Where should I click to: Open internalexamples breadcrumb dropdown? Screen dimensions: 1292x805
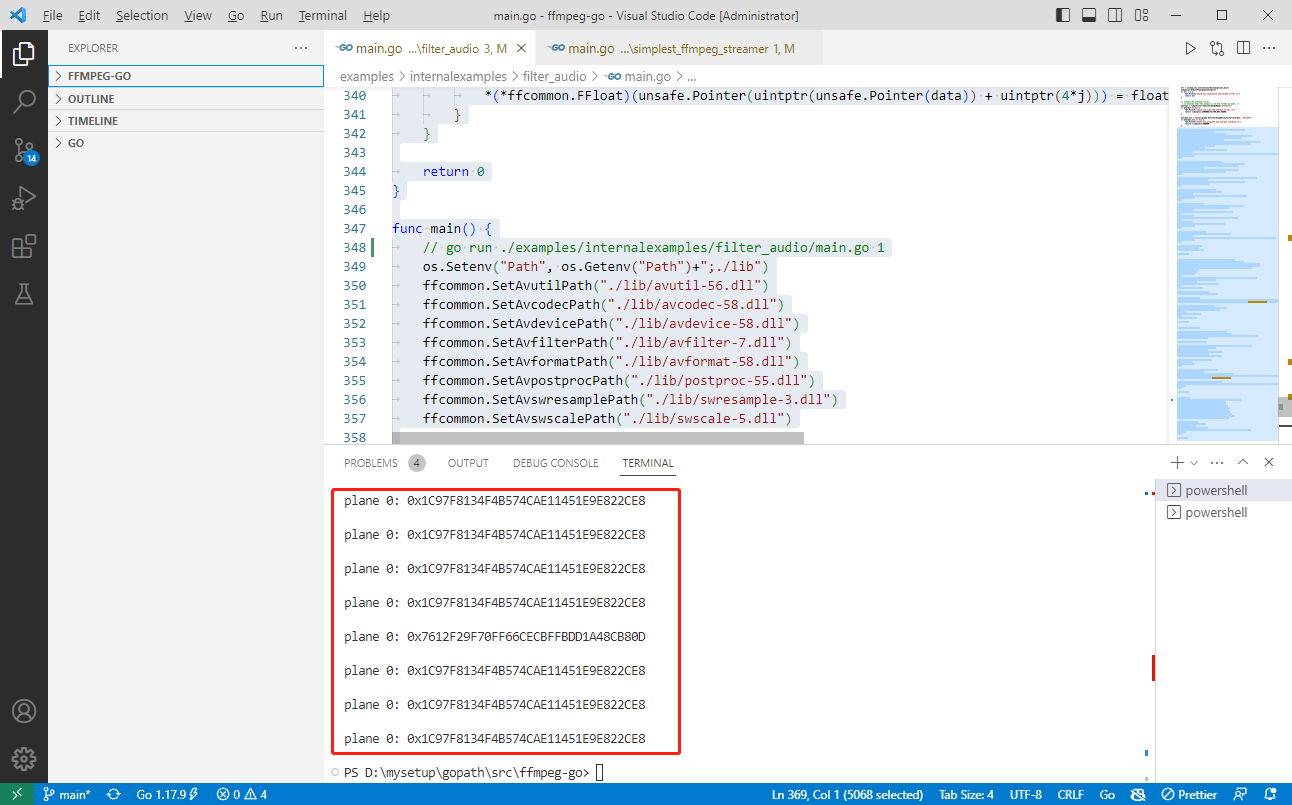[456, 76]
